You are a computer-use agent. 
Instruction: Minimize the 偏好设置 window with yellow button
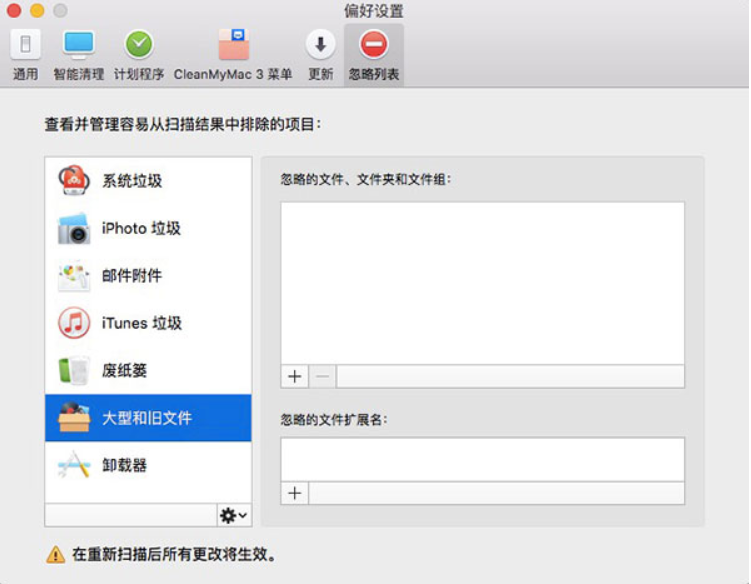[37, 10]
